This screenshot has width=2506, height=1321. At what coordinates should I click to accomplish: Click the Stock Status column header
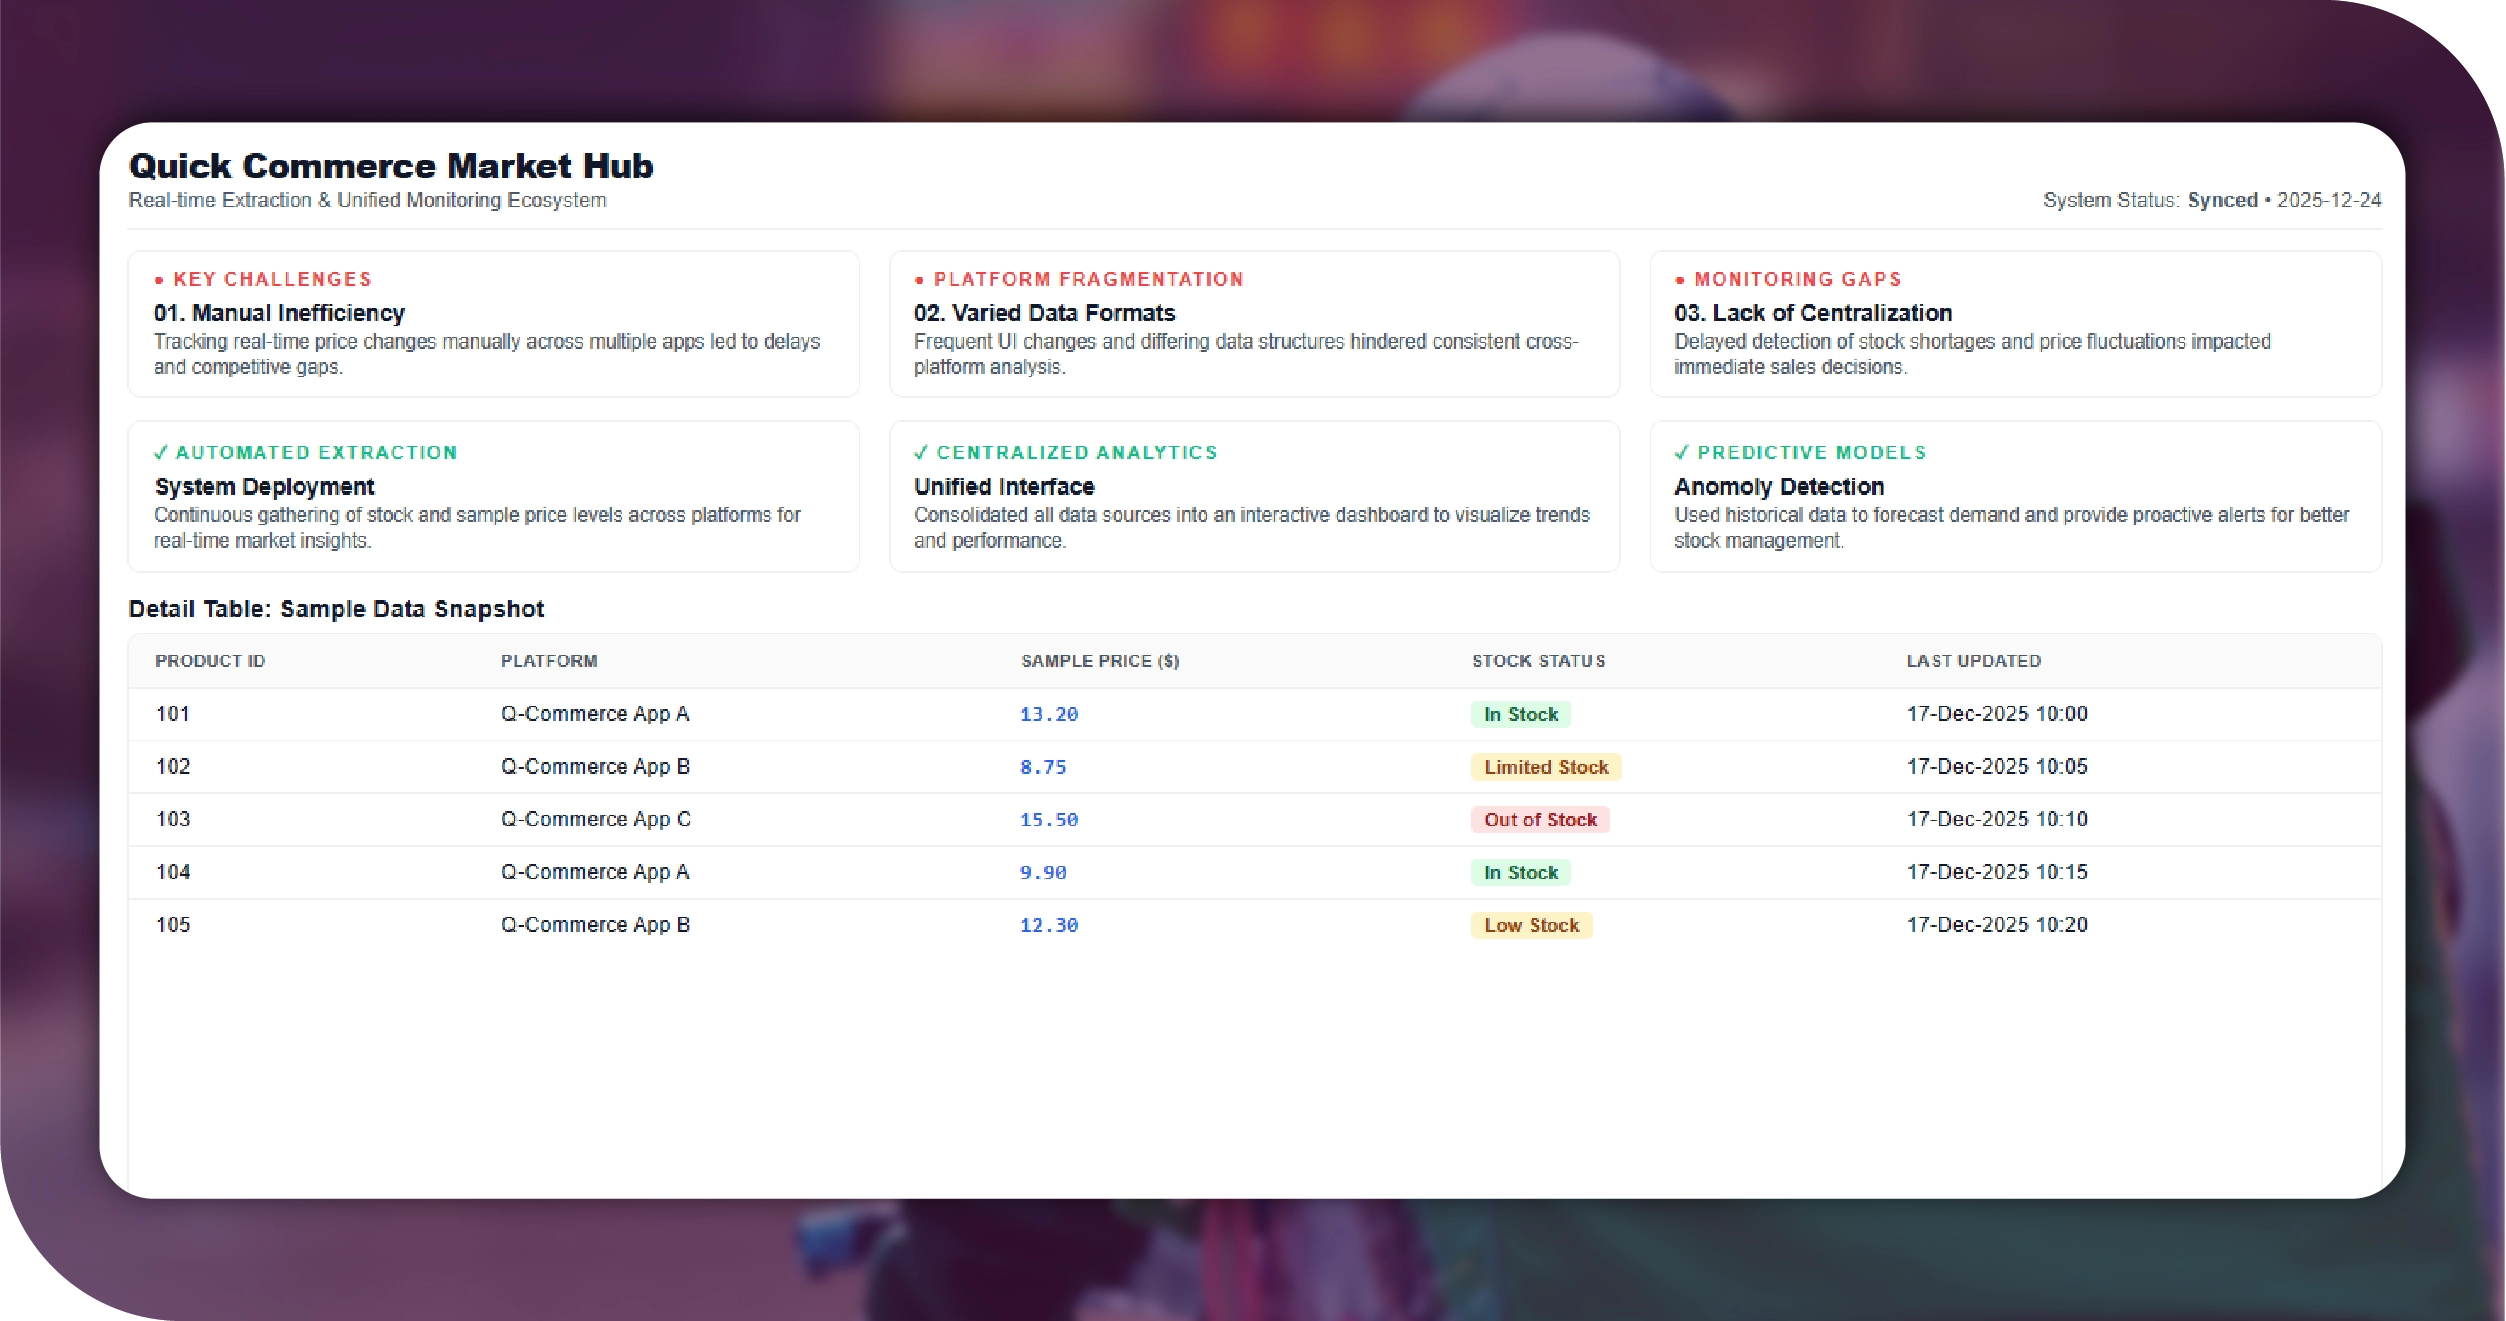(1538, 661)
